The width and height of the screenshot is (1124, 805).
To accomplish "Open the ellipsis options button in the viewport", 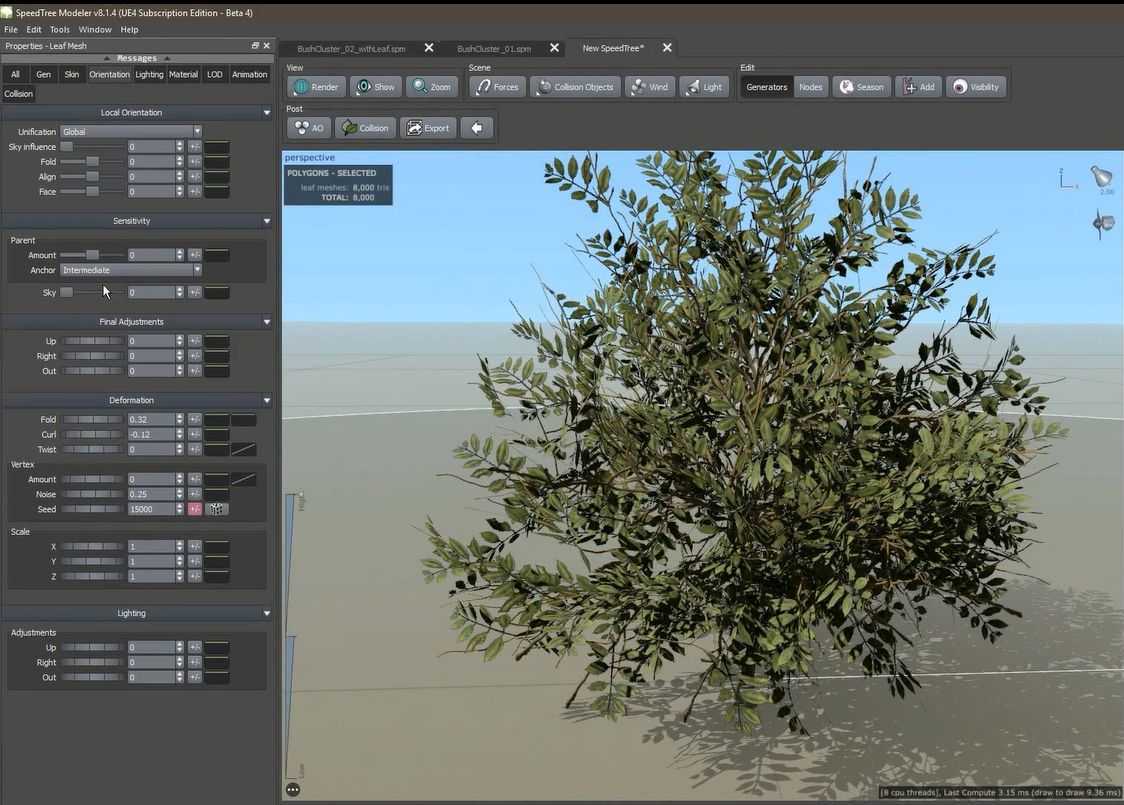I will 292,789.
